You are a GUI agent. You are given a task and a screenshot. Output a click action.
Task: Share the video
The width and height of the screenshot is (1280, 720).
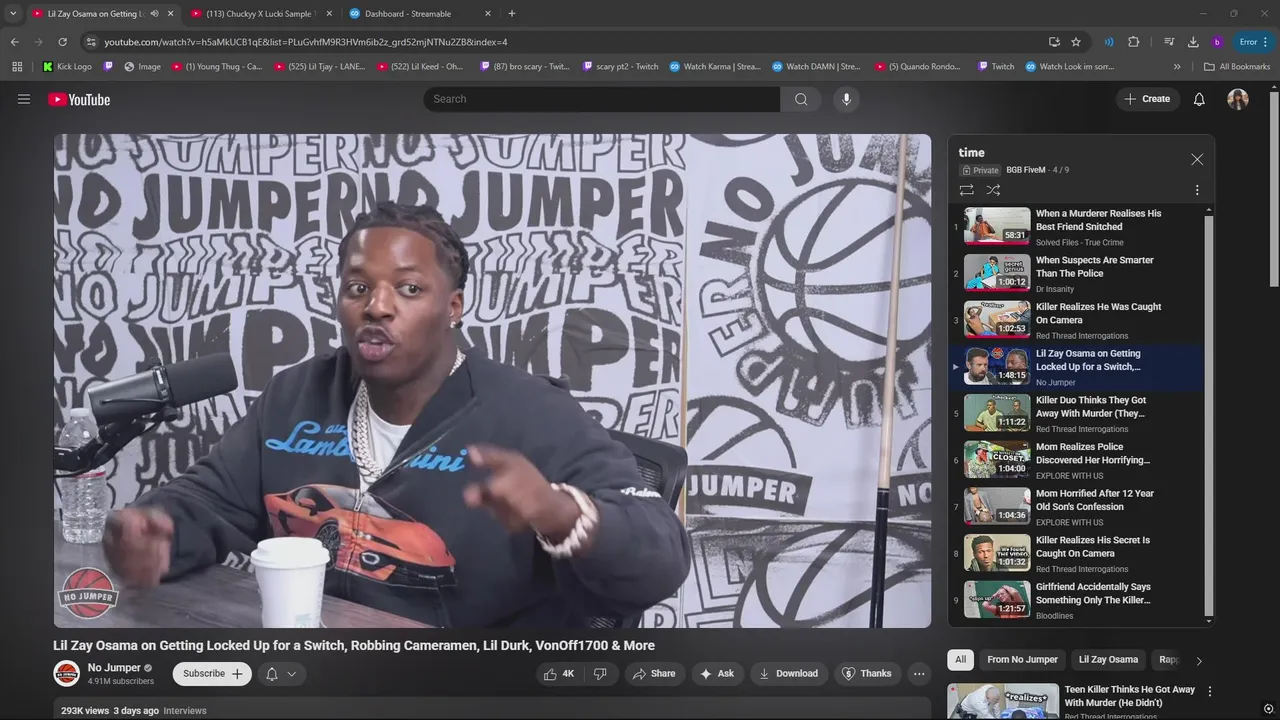click(654, 674)
